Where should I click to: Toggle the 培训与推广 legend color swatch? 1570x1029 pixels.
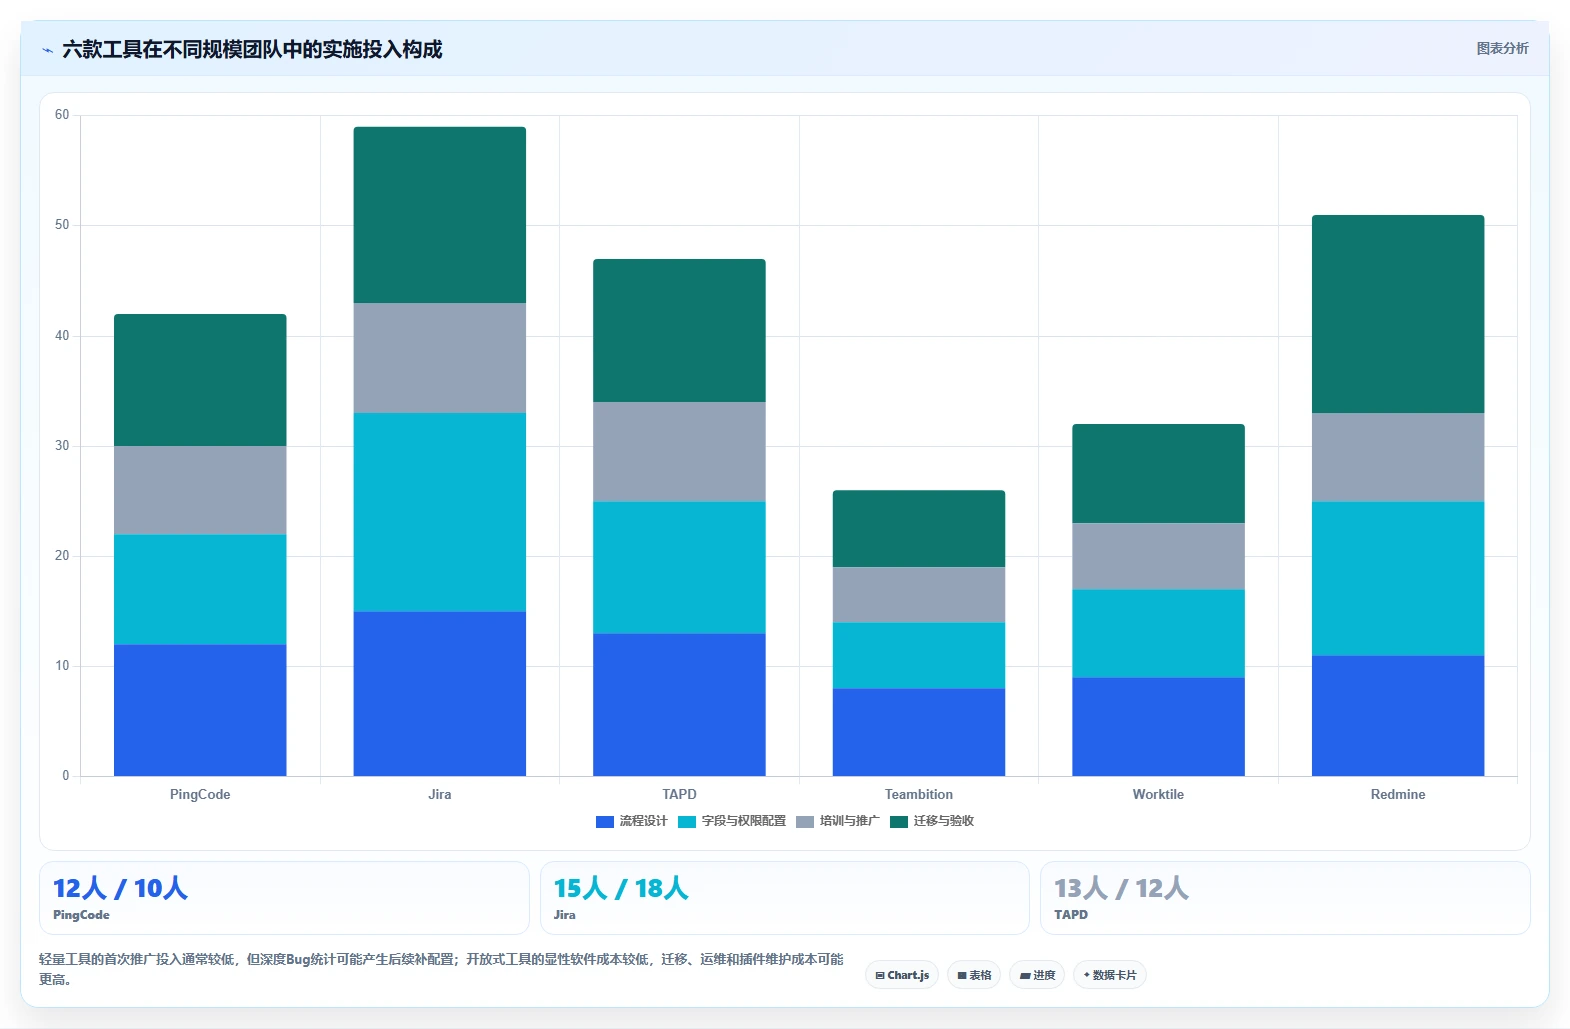point(805,822)
